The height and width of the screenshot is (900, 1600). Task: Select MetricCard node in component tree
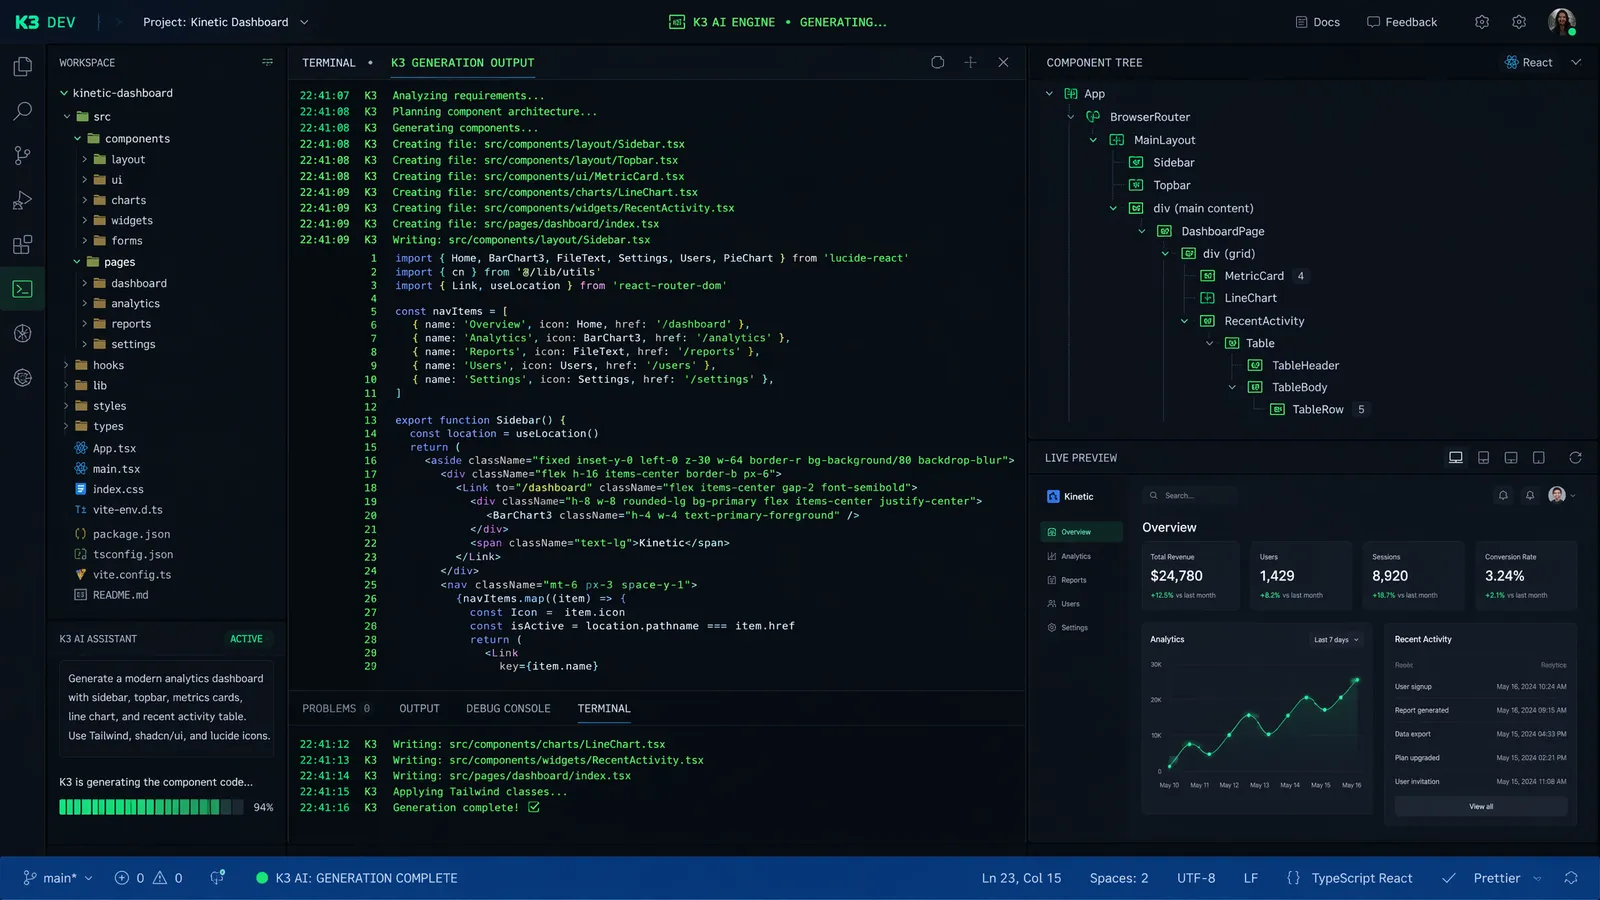click(x=1254, y=276)
